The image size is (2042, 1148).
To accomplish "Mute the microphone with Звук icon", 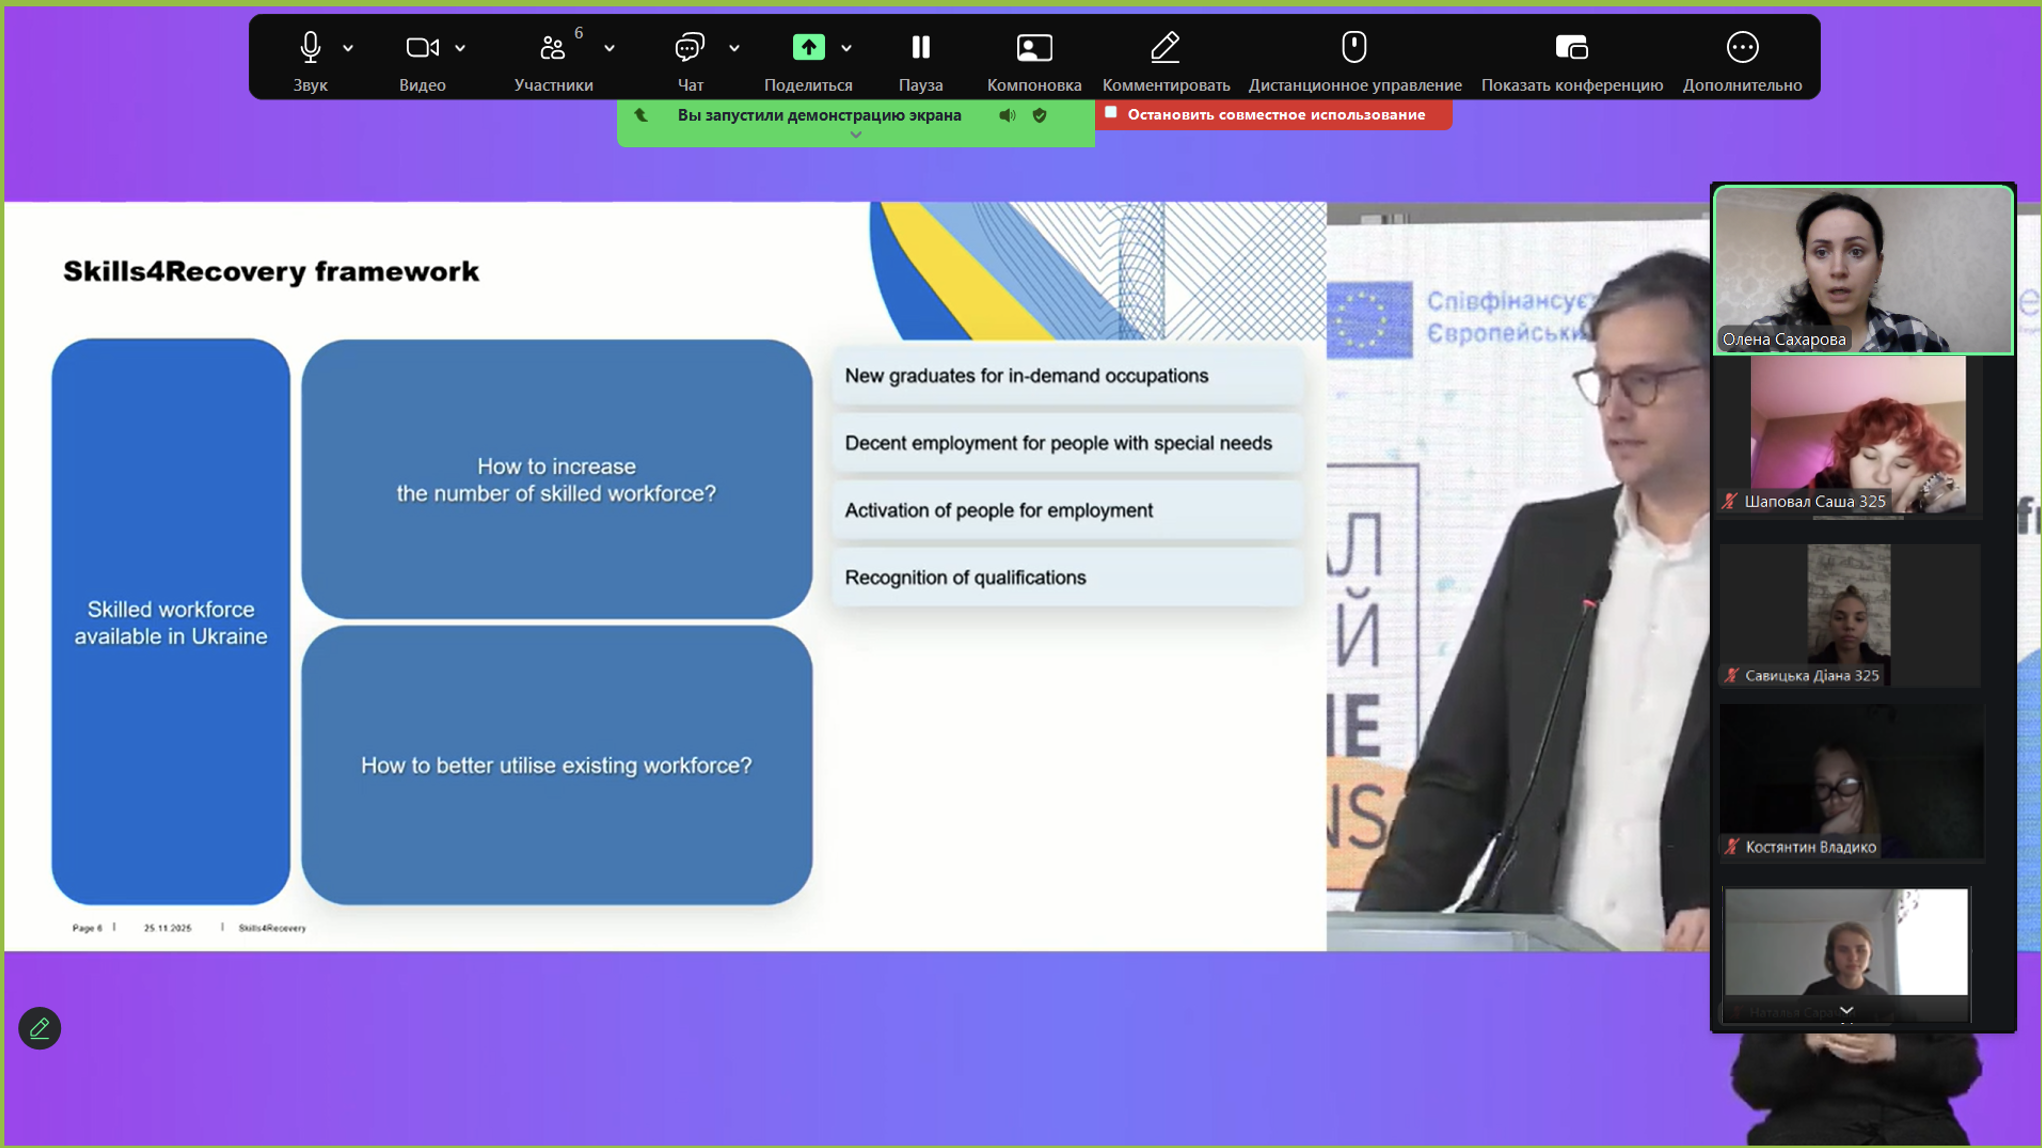I will click(x=310, y=48).
